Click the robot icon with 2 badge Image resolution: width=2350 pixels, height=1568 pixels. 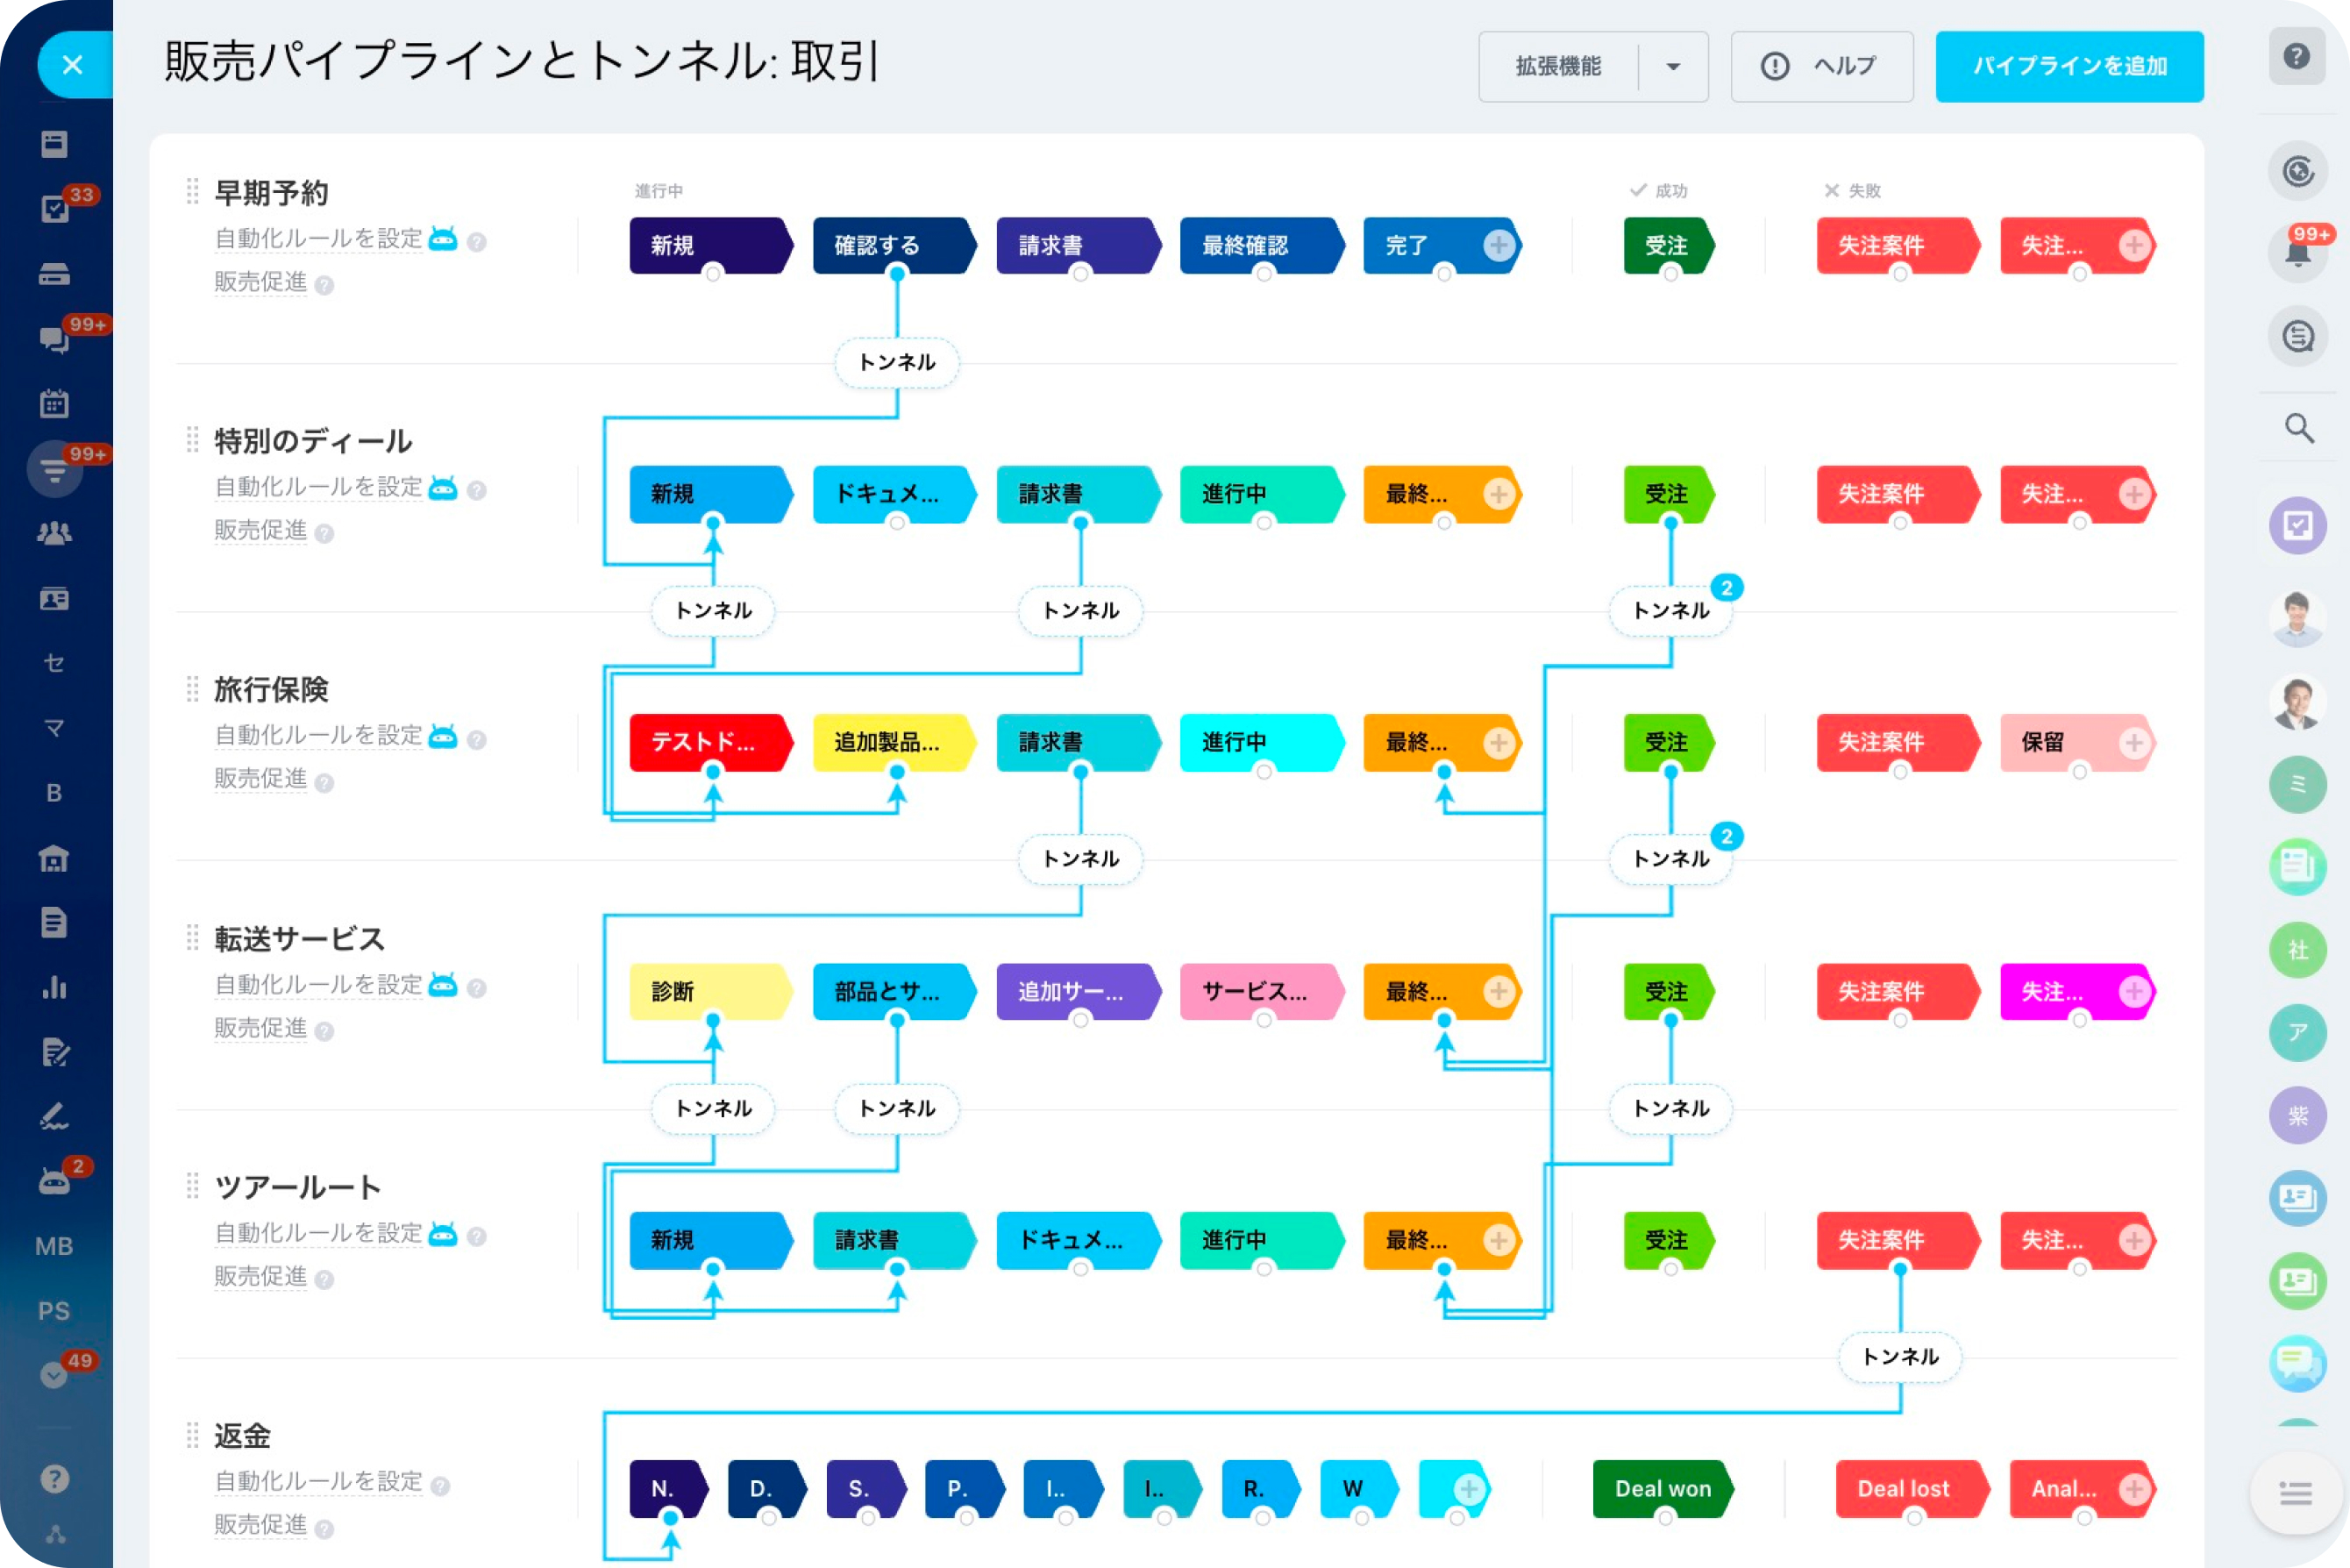click(54, 1183)
